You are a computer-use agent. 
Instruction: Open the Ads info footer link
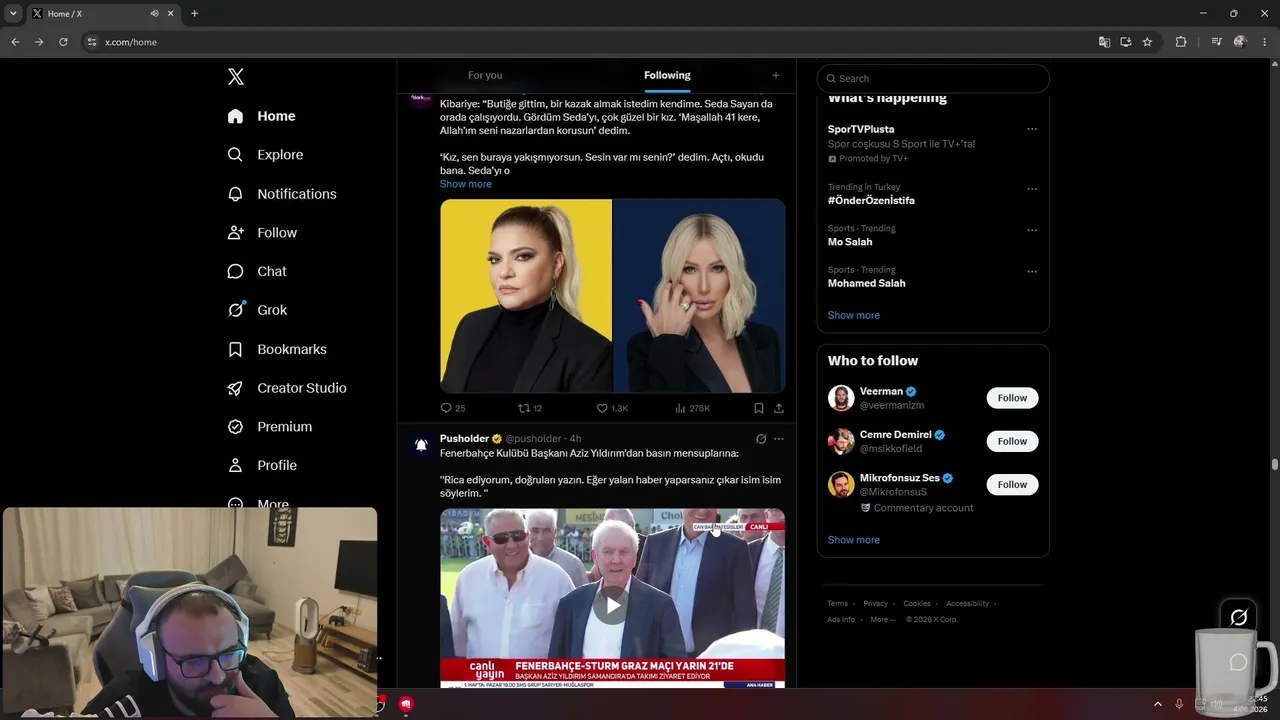click(x=841, y=619)
